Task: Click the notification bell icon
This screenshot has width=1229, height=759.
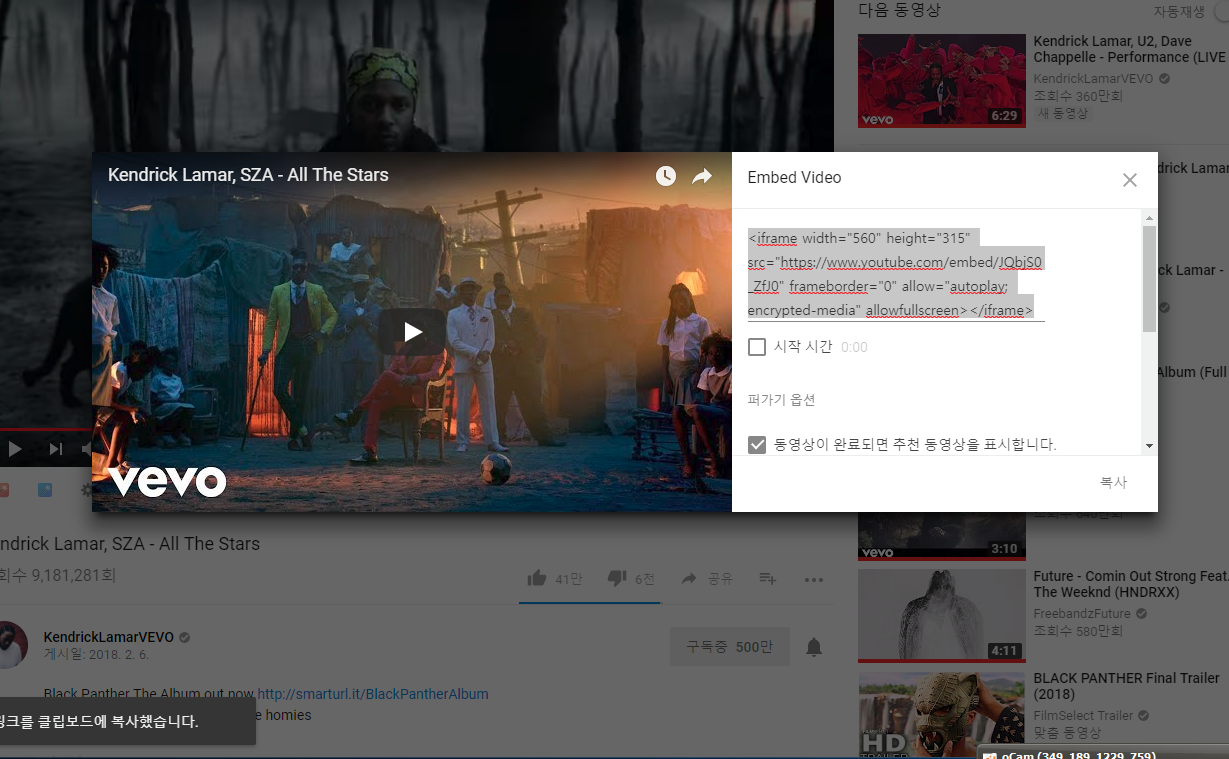Action: [x=814, y=647]
